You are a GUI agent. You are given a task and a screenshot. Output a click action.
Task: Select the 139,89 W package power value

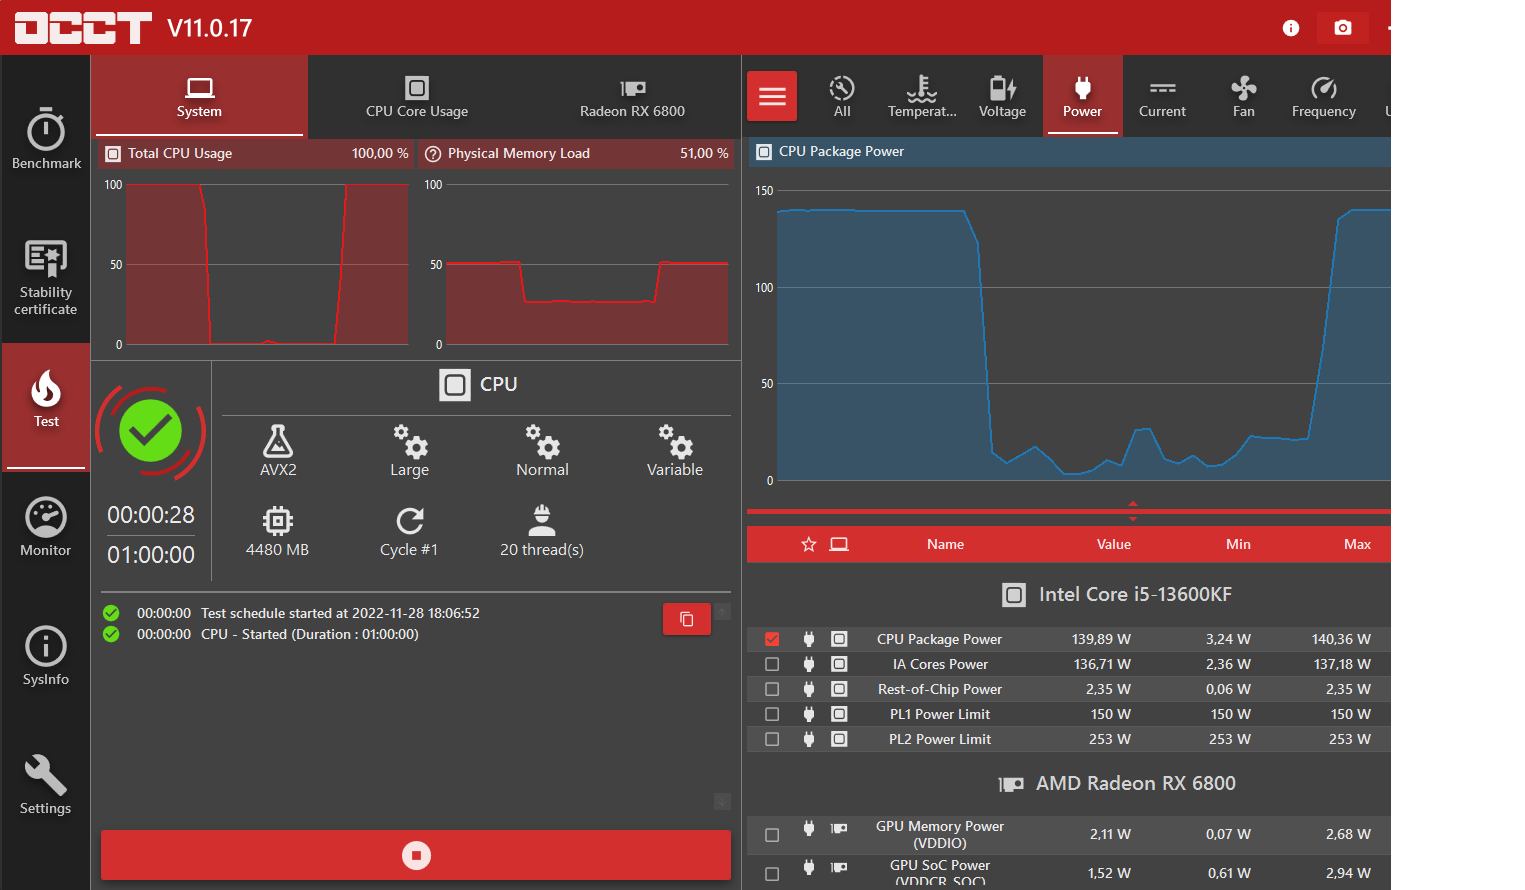pyautogui.click(x=1101, y=639)
